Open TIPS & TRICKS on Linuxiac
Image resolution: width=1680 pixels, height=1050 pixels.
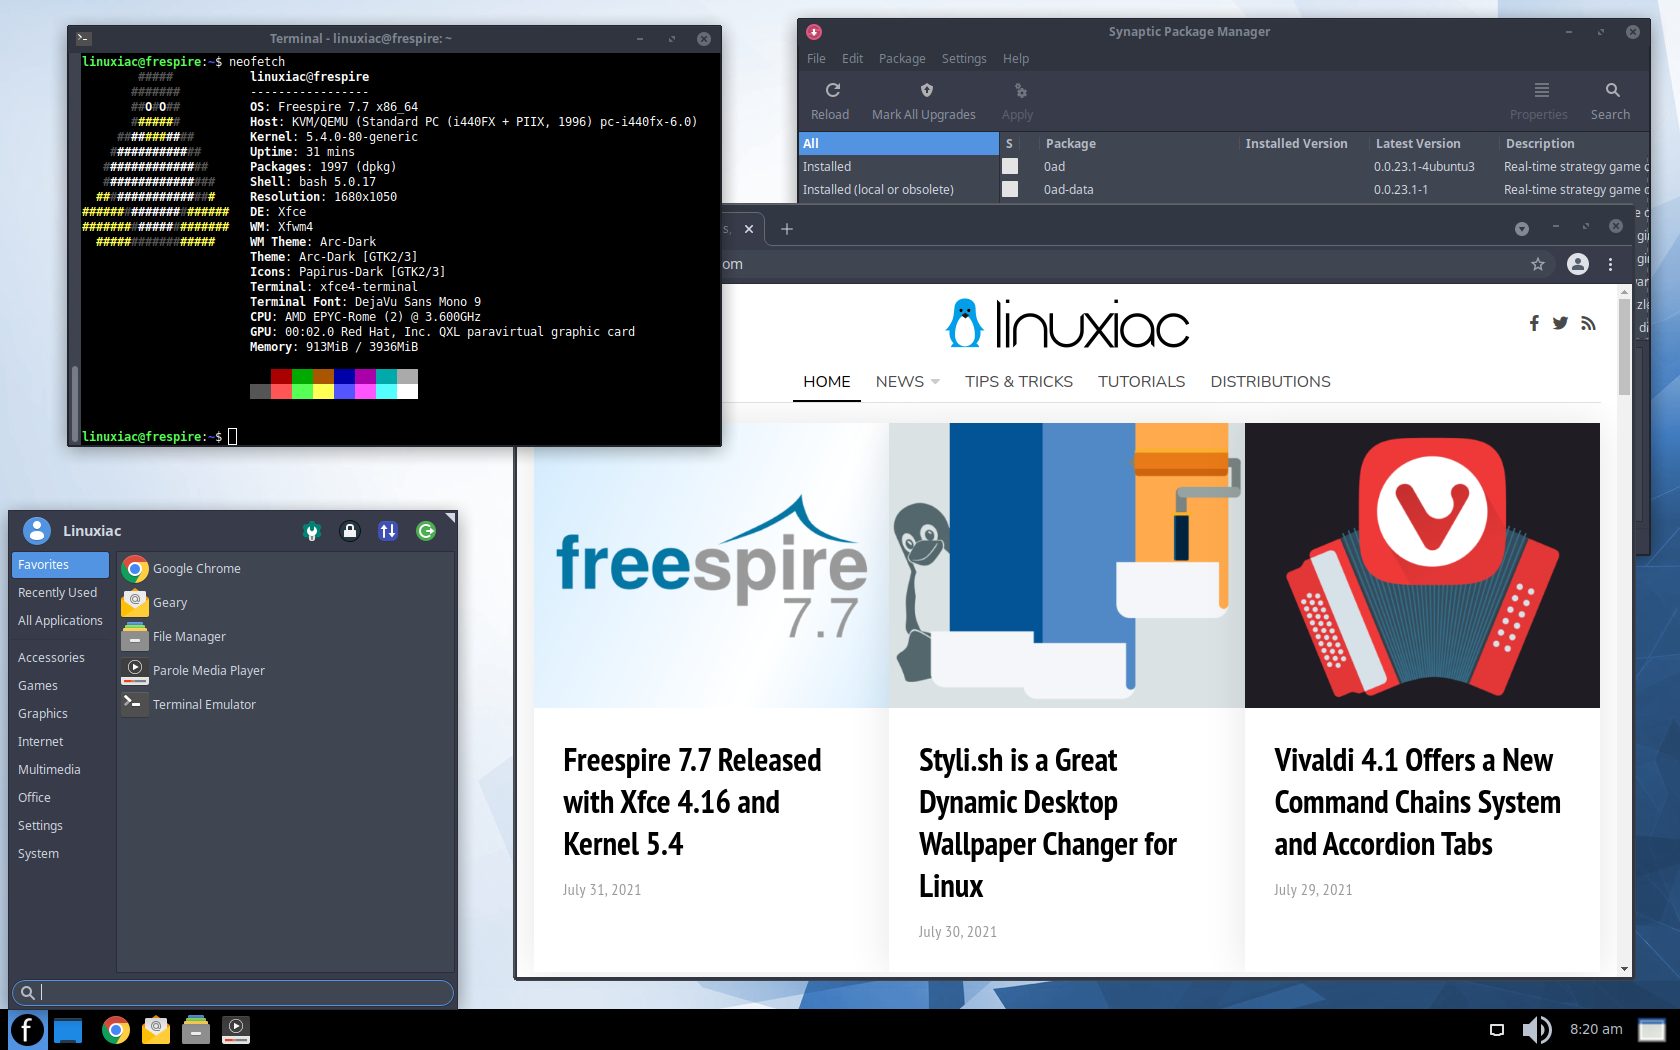click(x=1019, y=381)
